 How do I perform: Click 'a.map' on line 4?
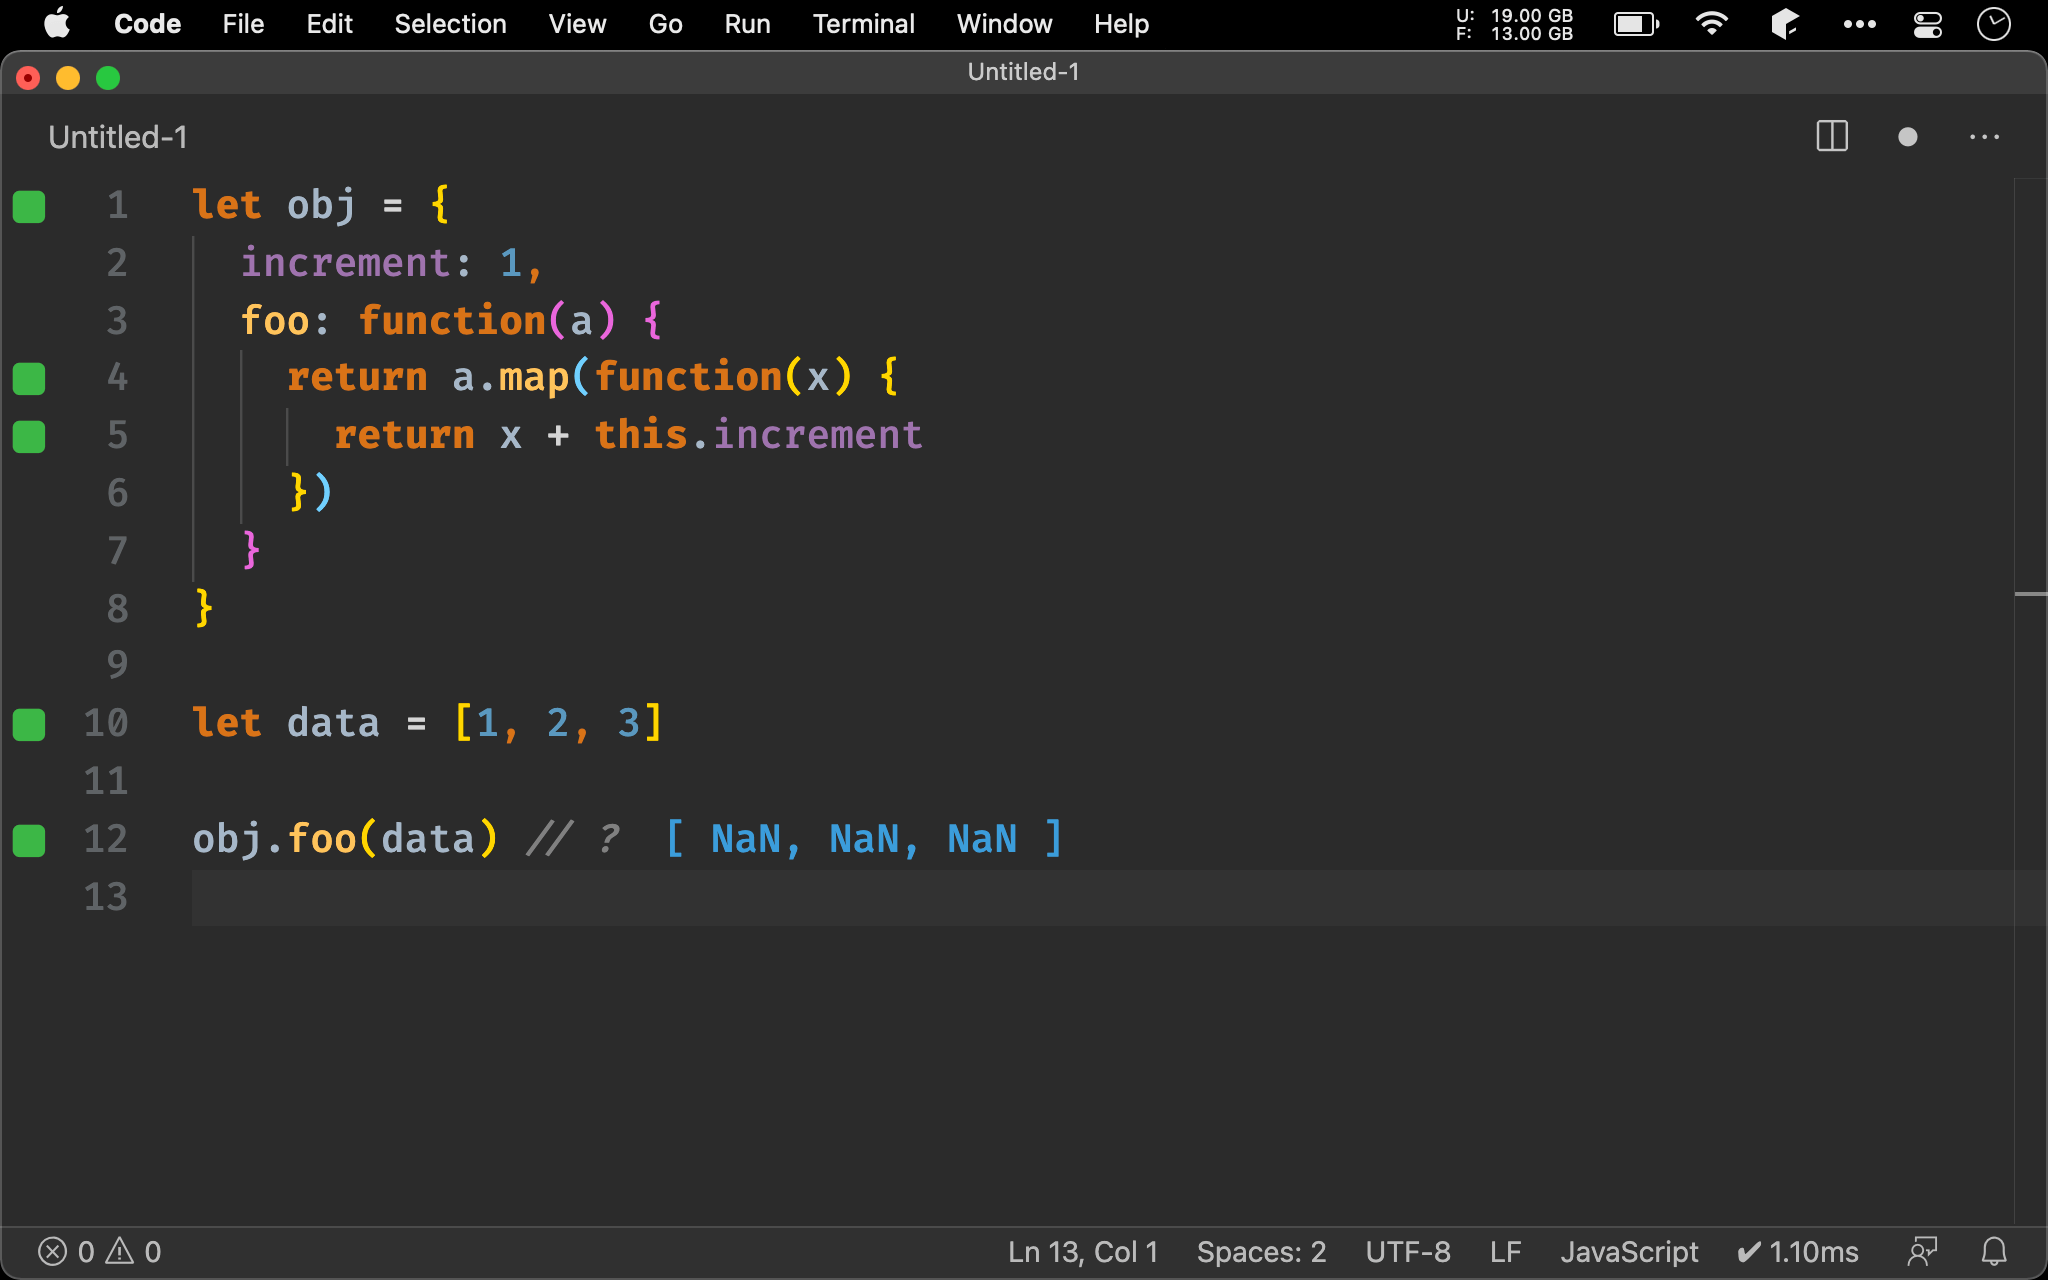[510, 378]
